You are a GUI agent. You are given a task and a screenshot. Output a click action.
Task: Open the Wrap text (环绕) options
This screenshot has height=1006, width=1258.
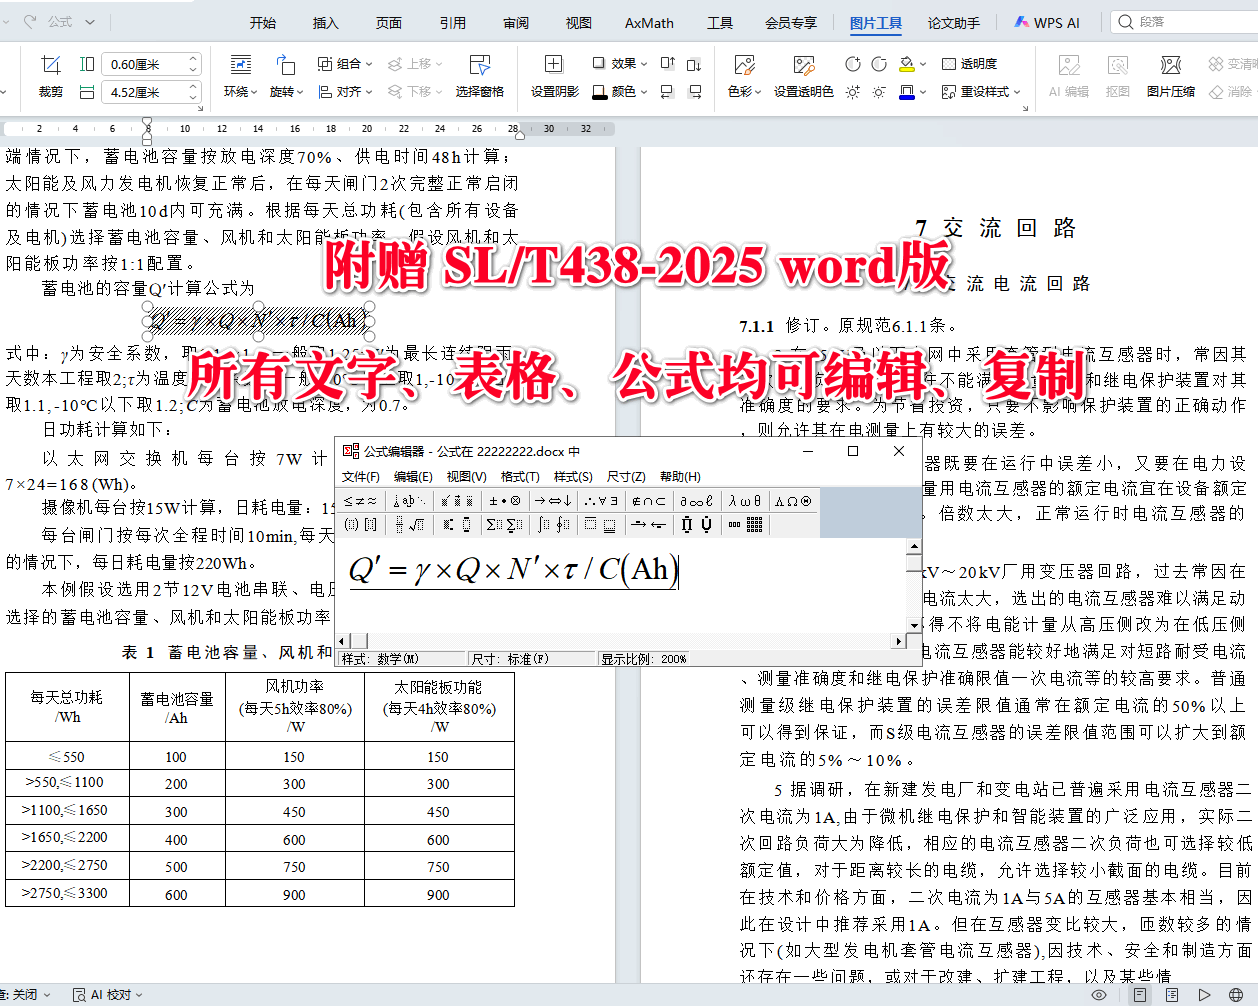coord(240,76)
